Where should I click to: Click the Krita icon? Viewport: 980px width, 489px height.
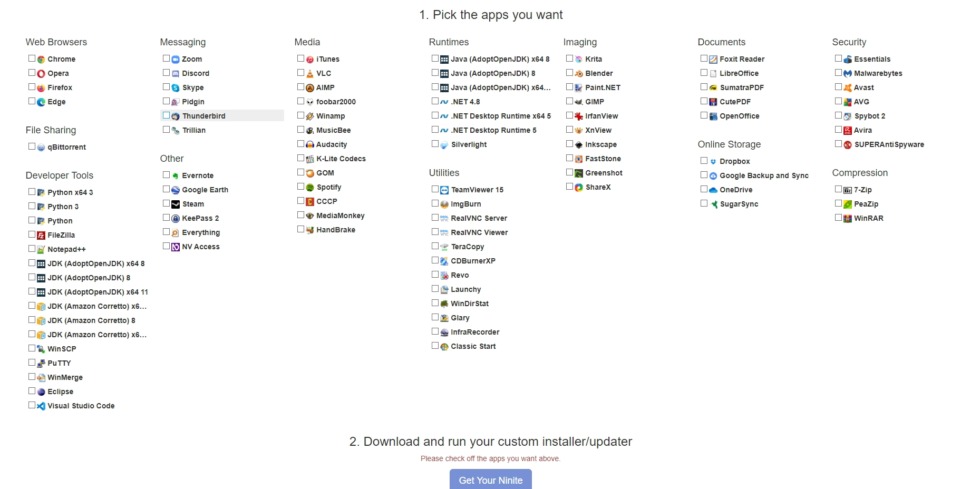click(579, 59)
